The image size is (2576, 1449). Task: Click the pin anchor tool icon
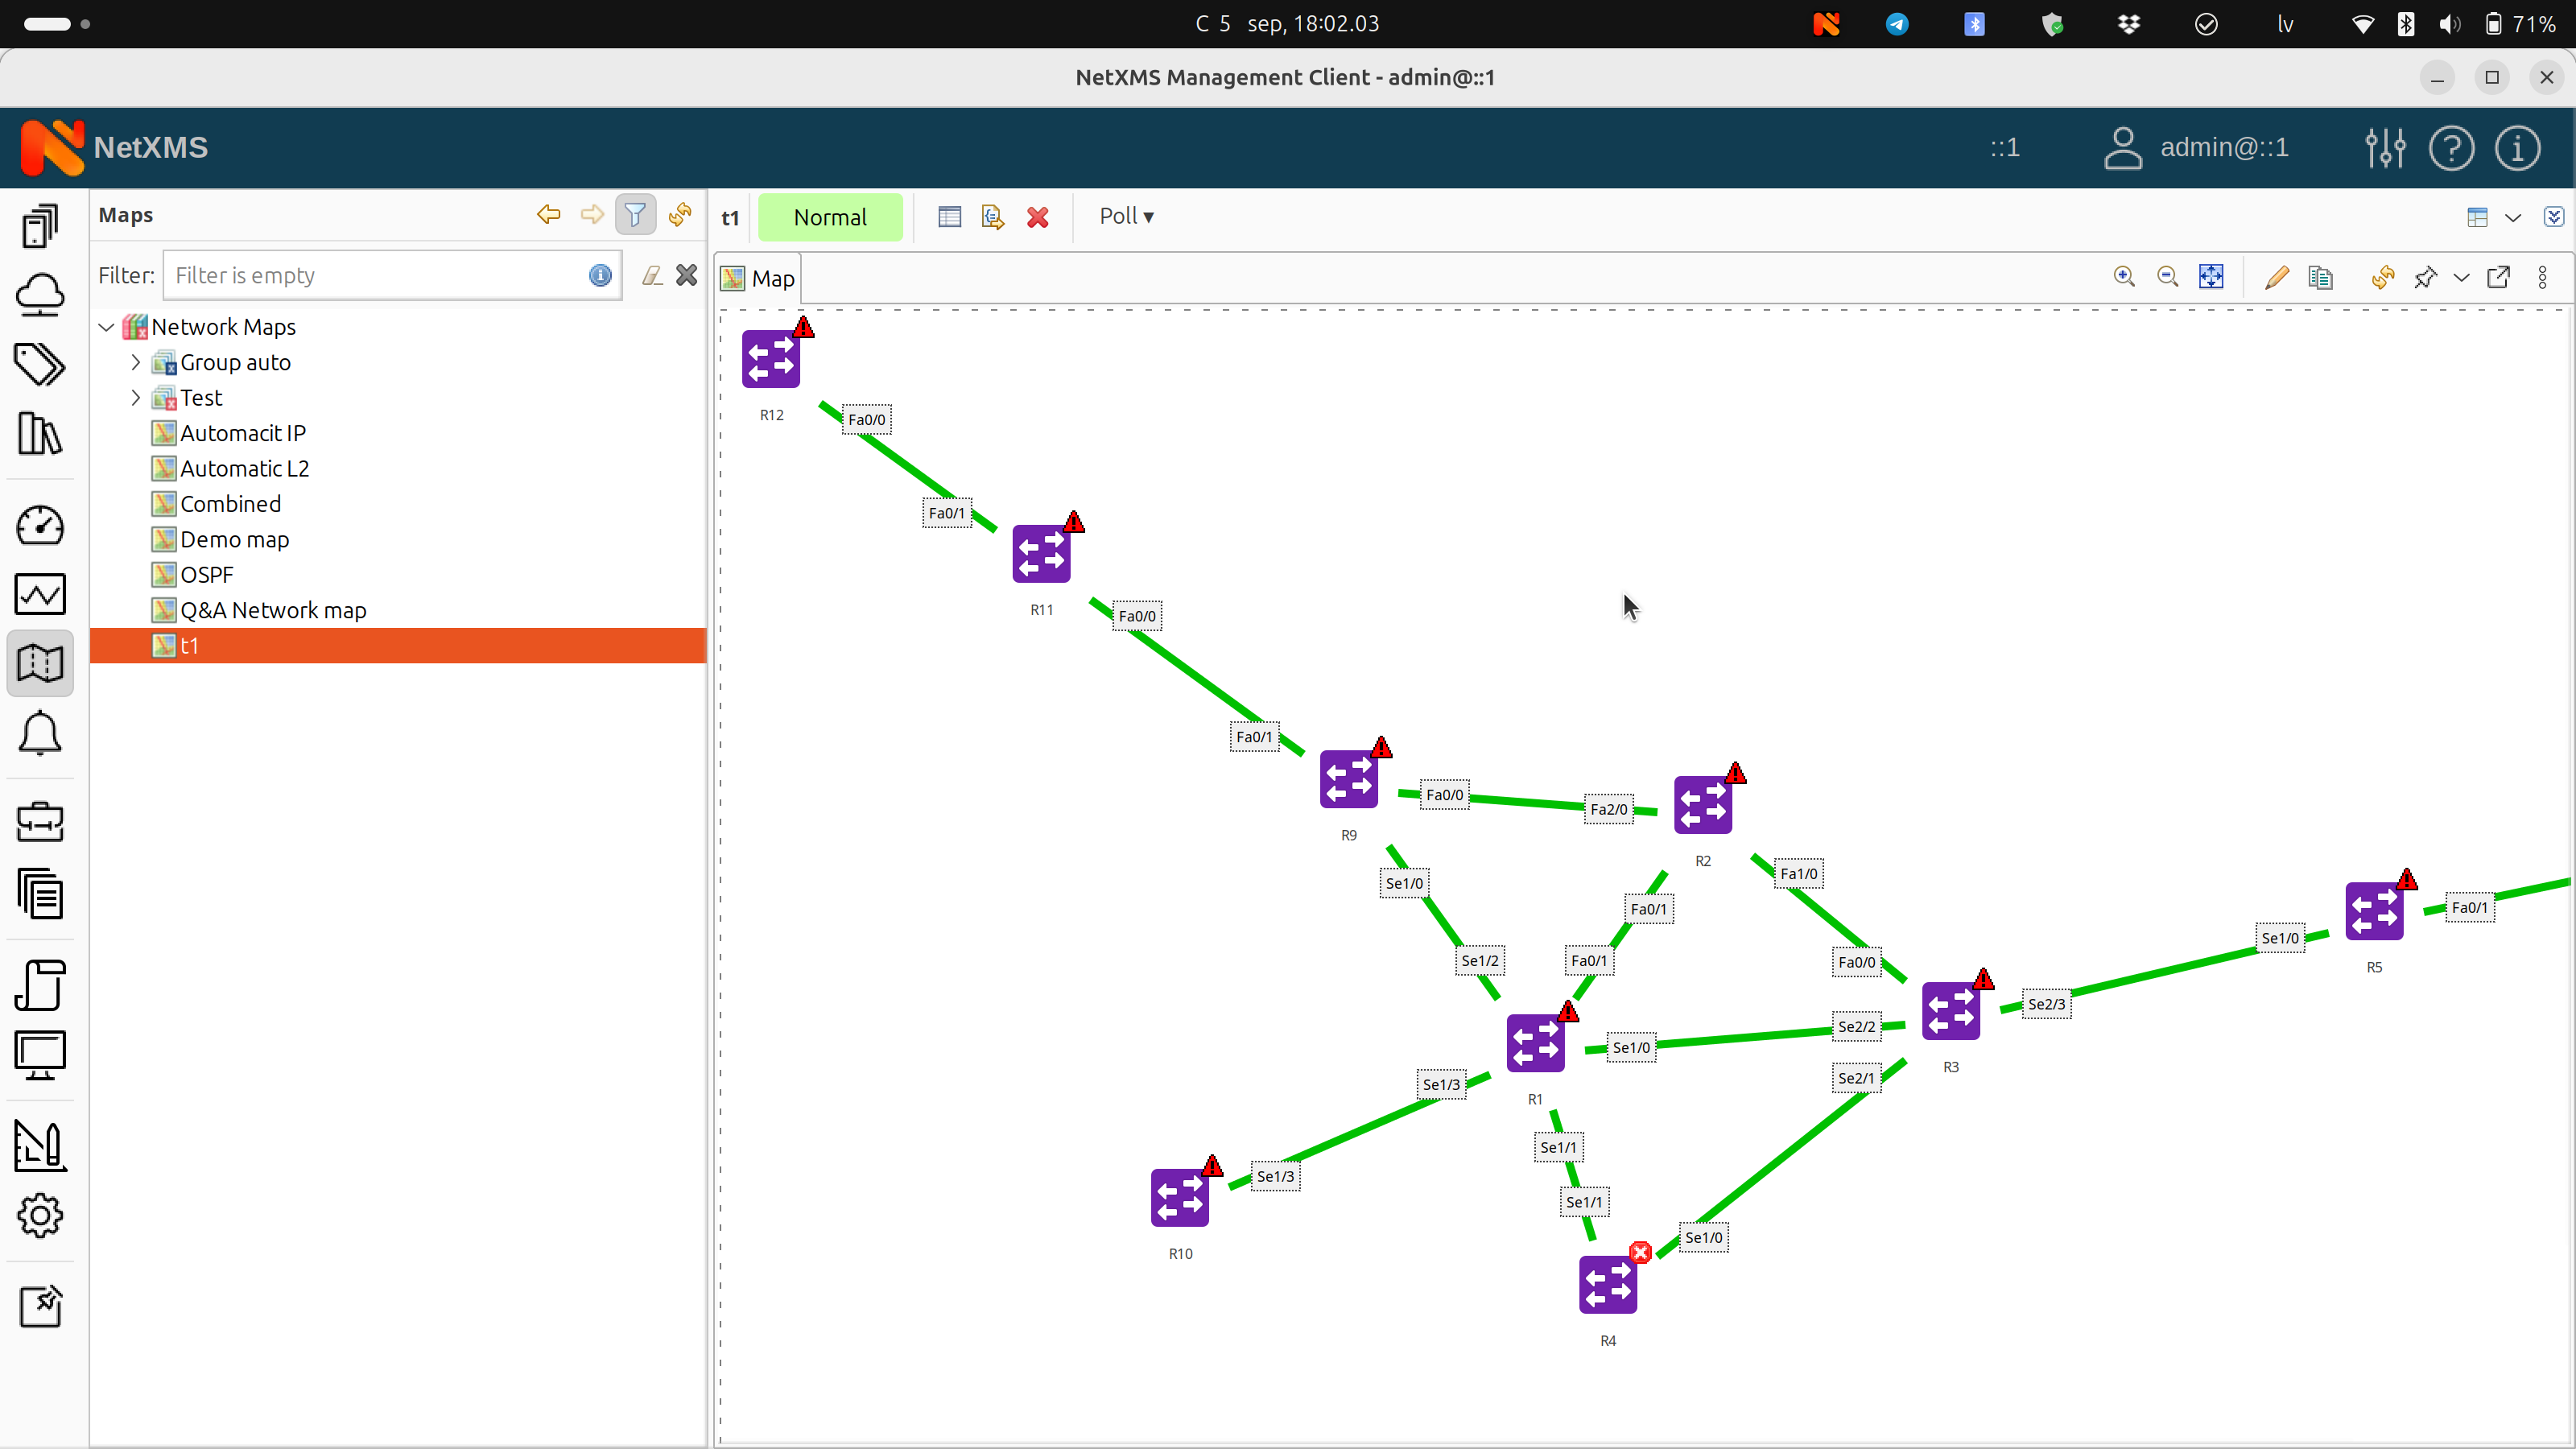(2425, 278)
